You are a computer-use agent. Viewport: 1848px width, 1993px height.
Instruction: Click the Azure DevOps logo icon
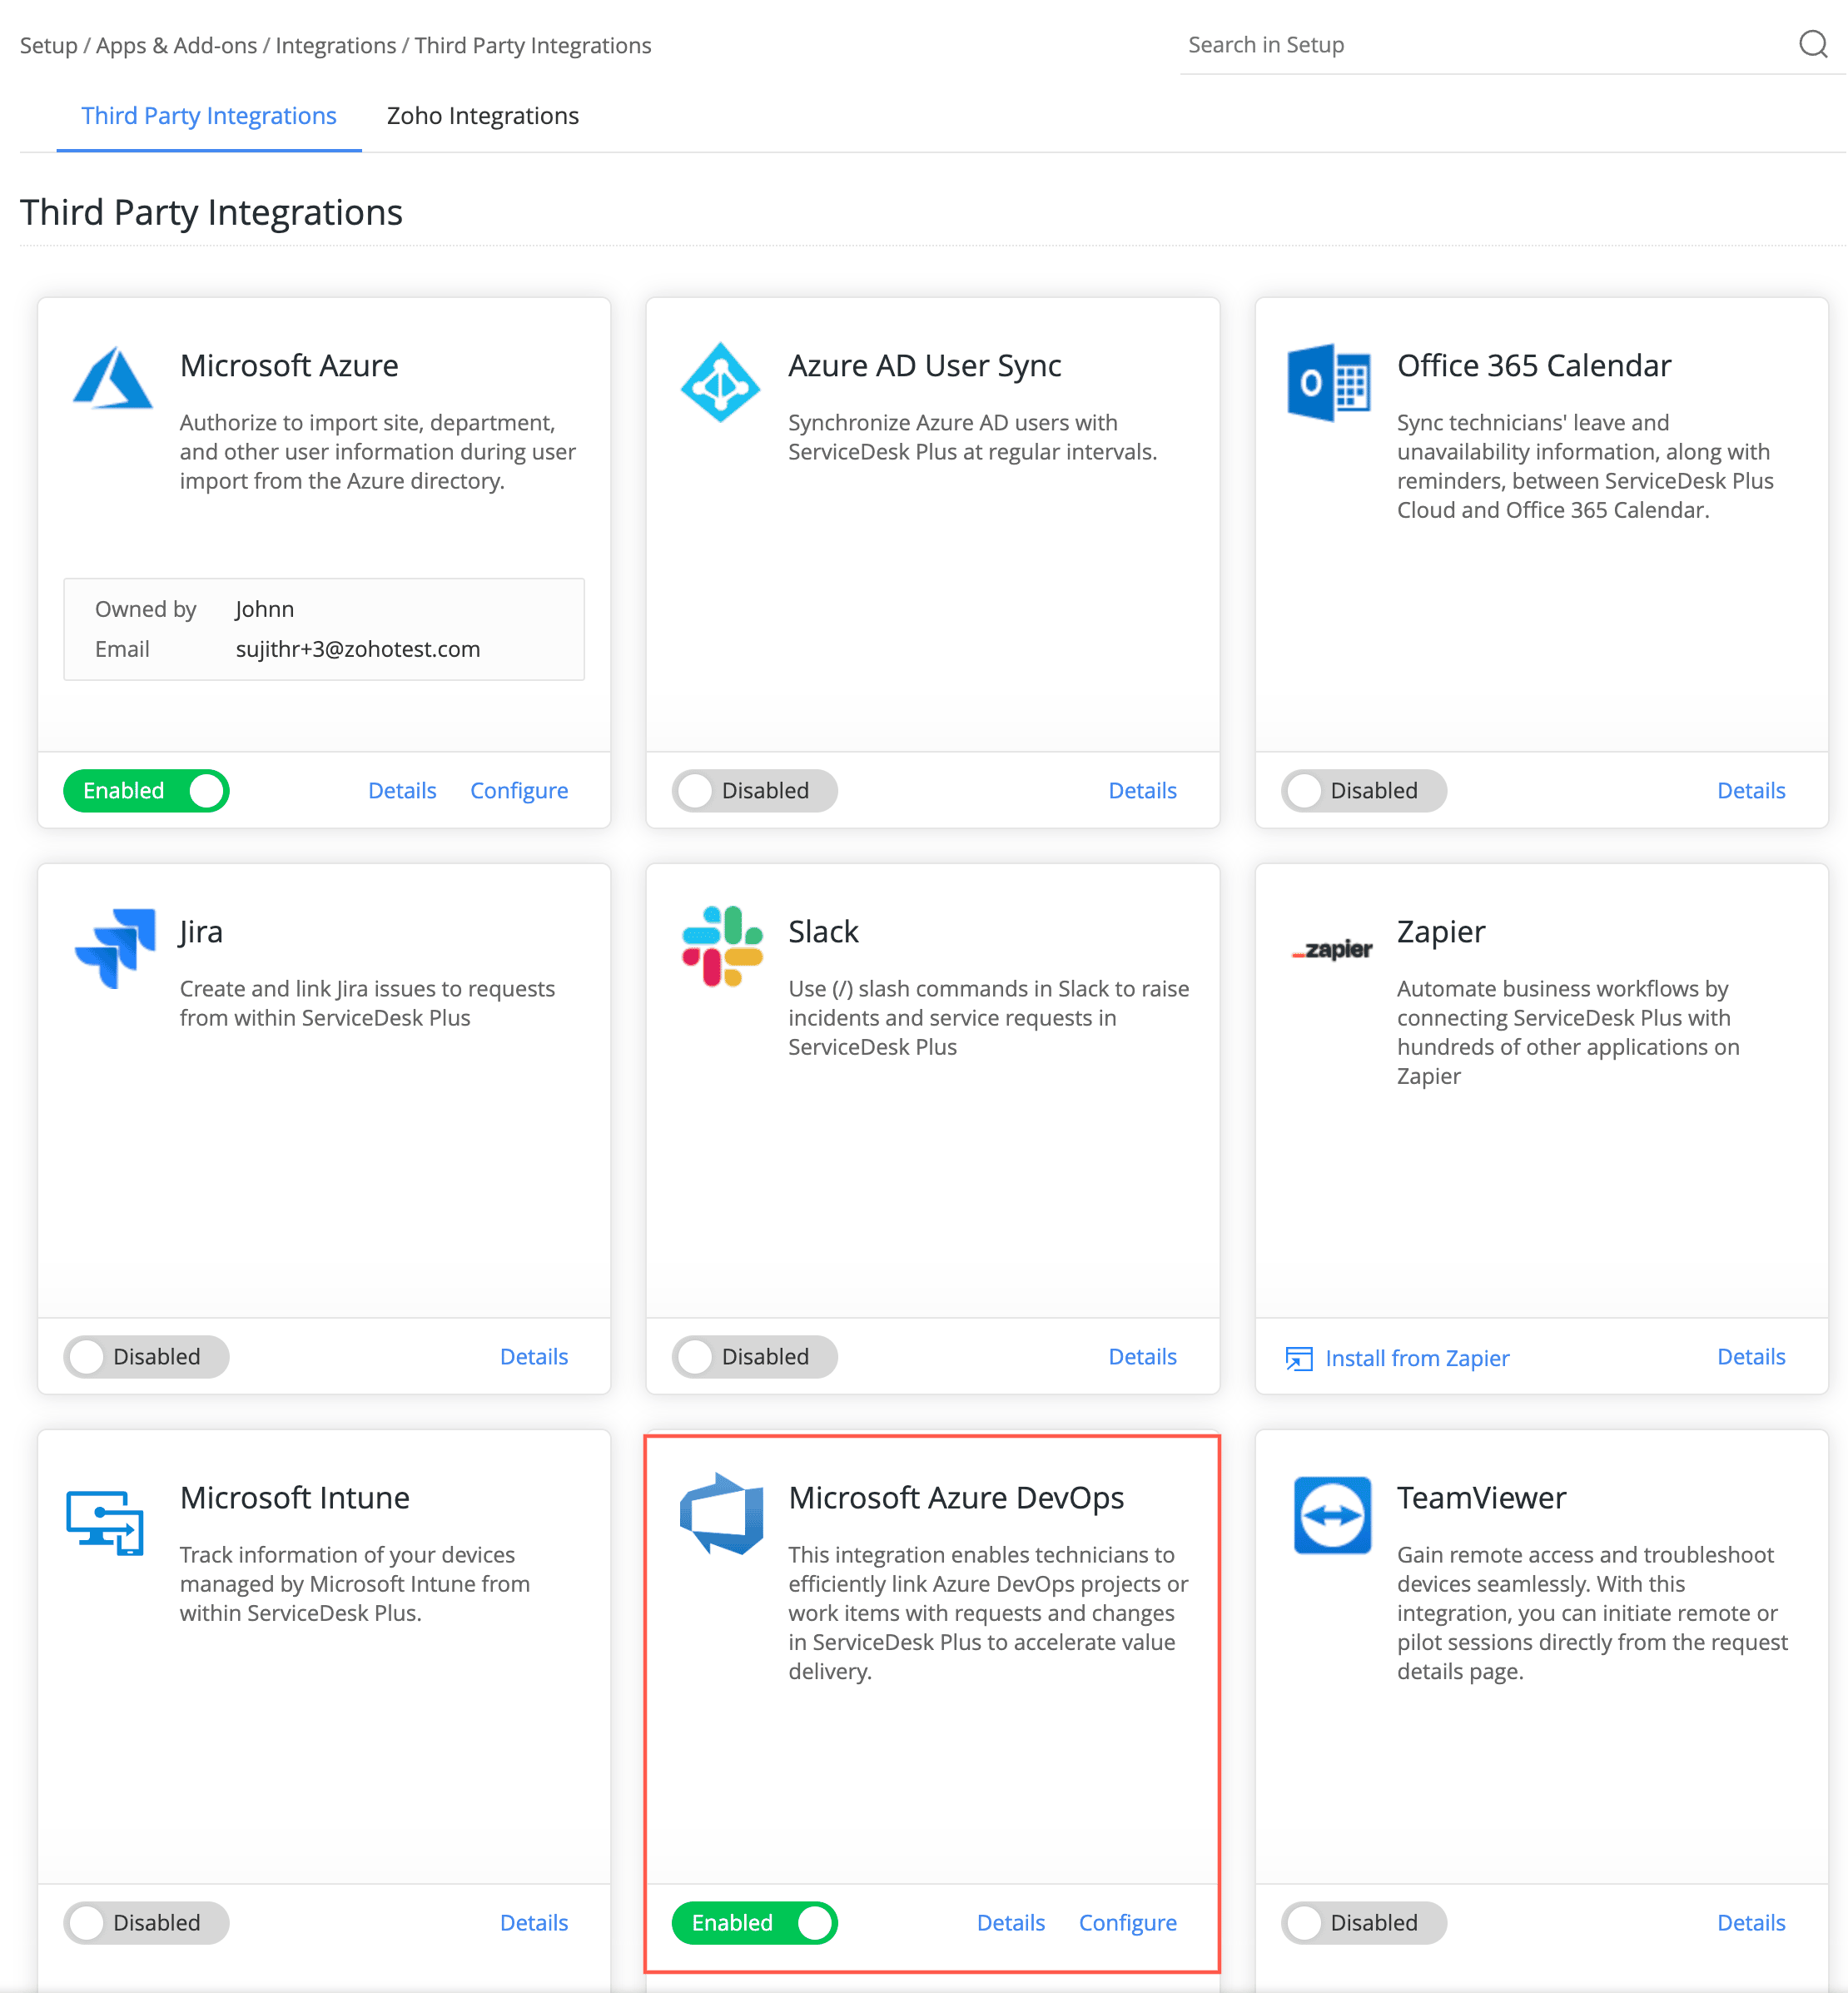[722, 1513]
